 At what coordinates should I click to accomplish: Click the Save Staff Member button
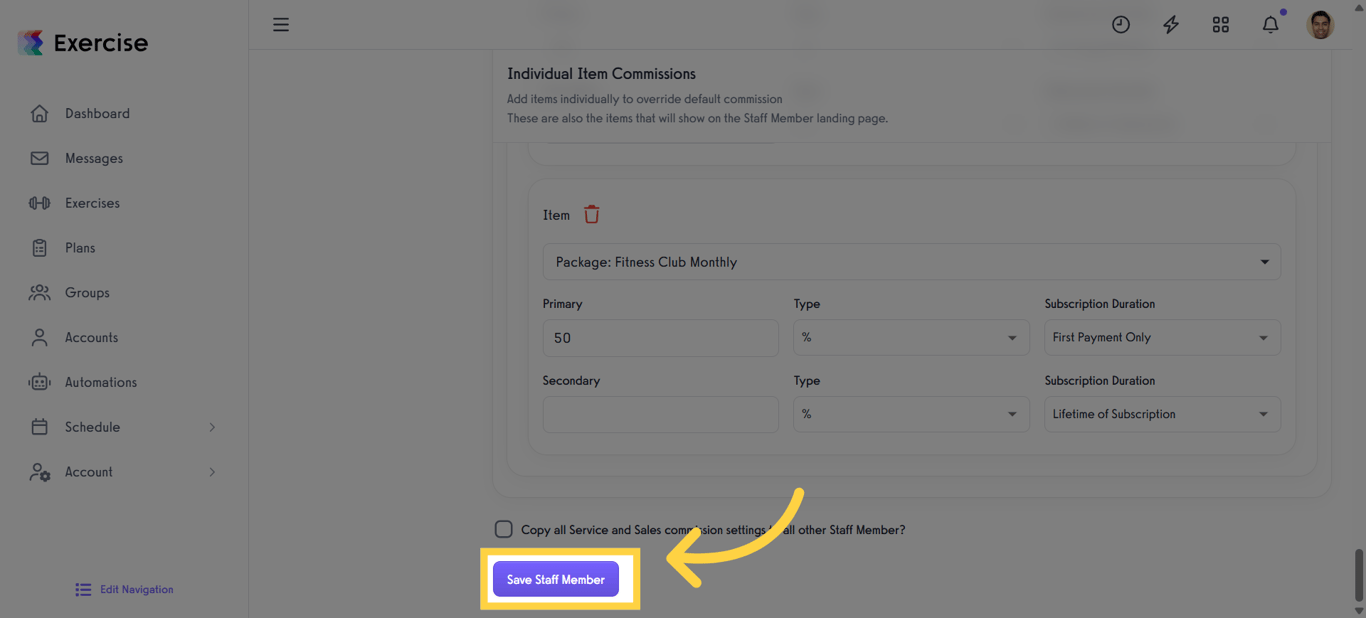click(555, 579)
